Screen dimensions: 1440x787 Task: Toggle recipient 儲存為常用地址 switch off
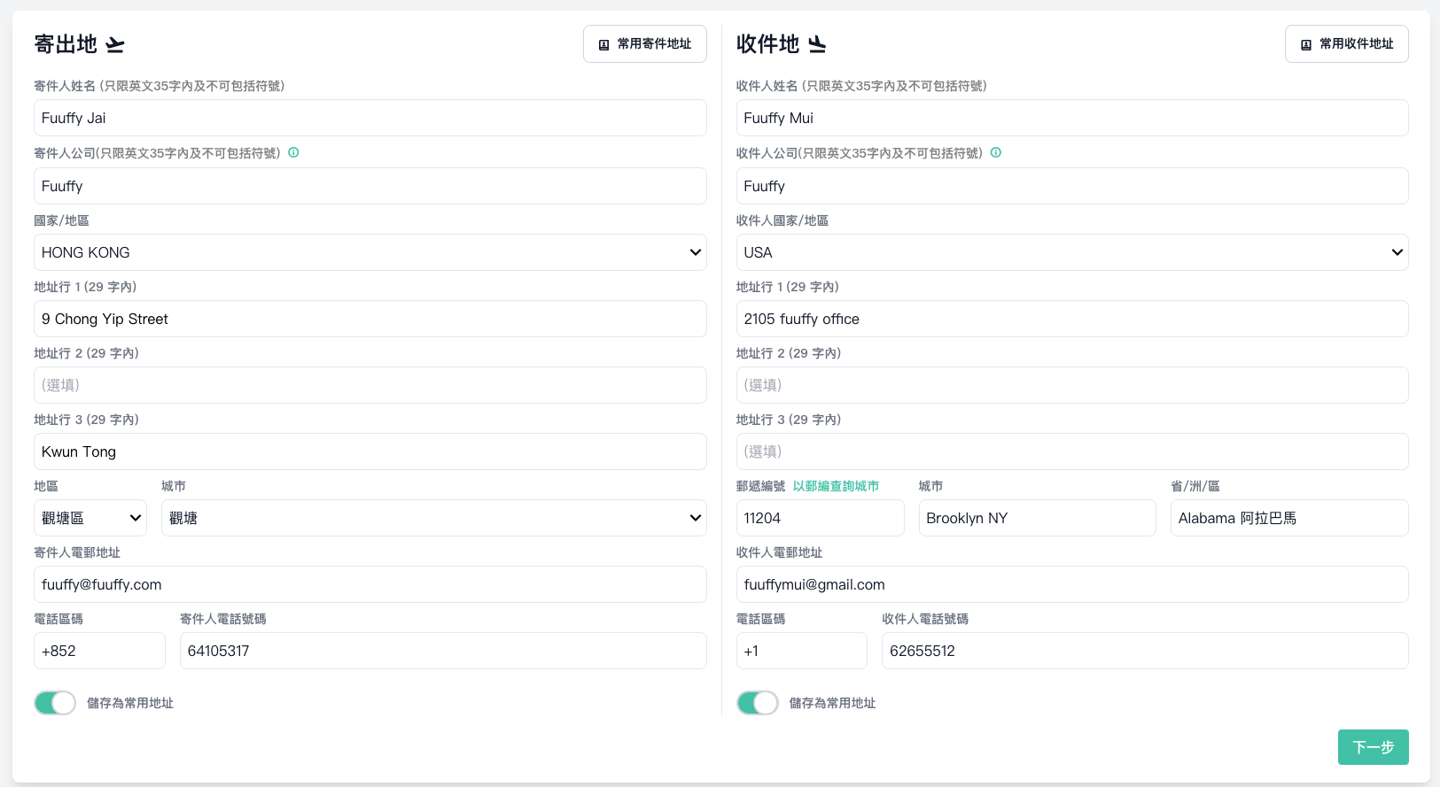(x=757, y=703)
